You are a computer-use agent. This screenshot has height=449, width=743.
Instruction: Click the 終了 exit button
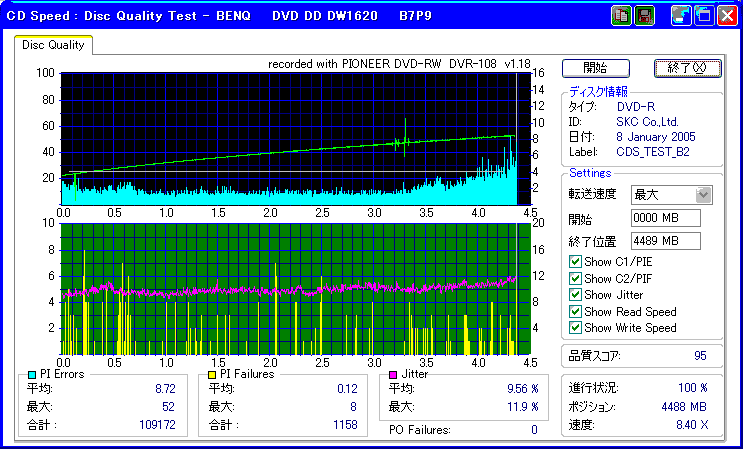click(688, 68)
